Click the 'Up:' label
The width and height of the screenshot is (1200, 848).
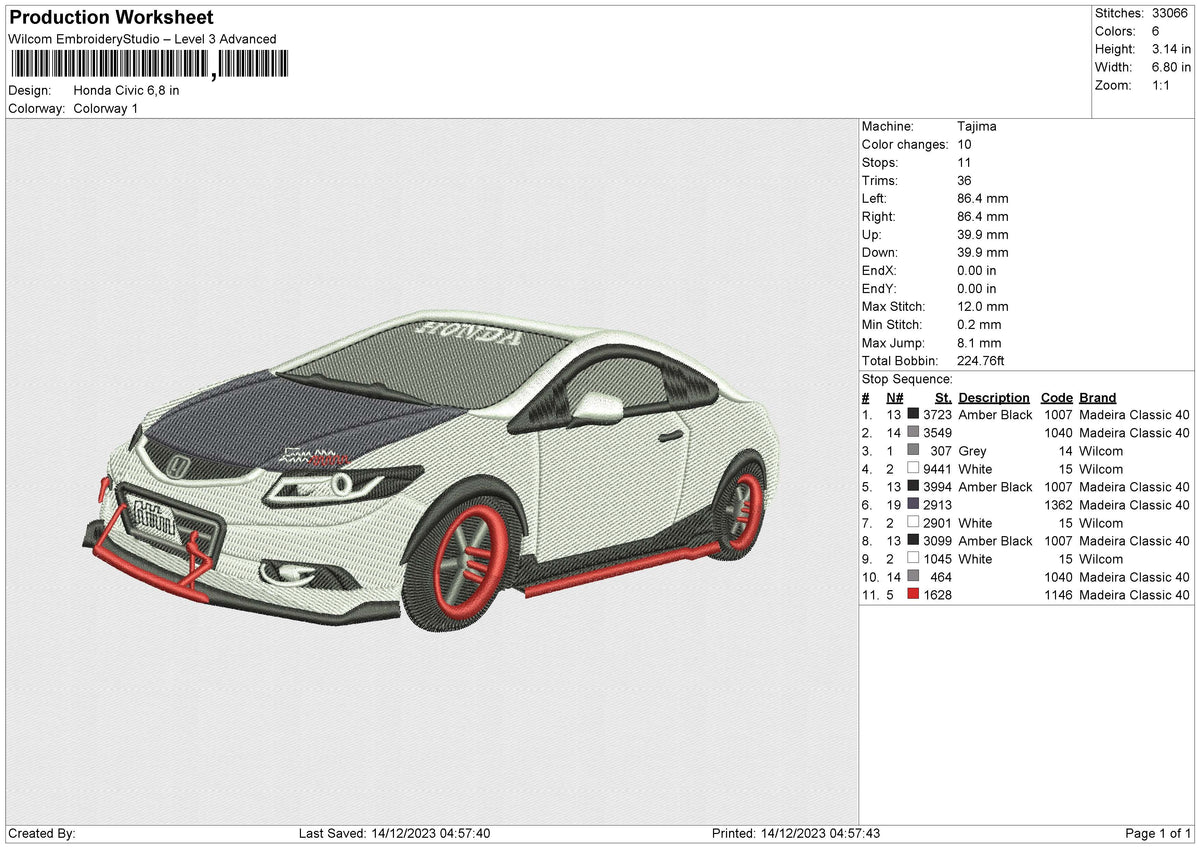coord(872,235)
